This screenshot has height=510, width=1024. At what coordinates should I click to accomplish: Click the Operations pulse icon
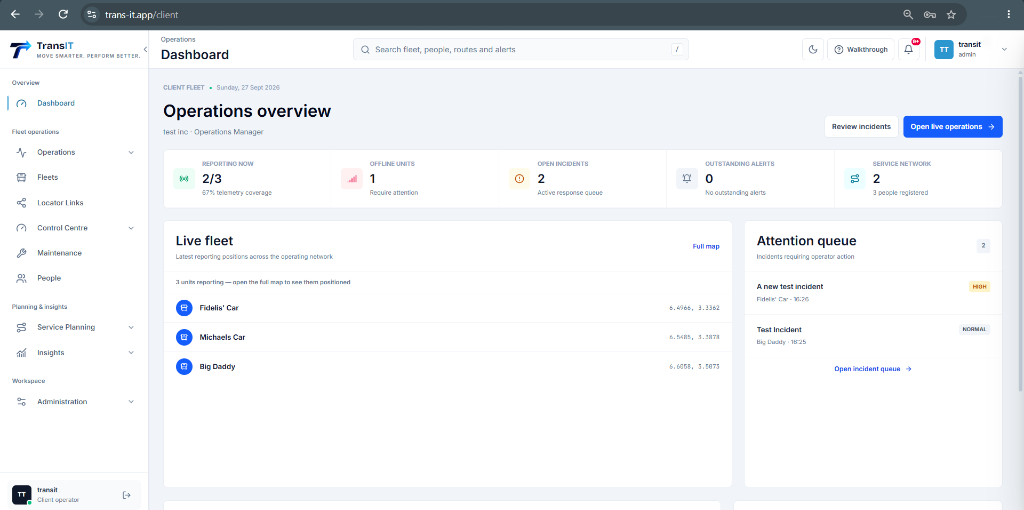22,152
